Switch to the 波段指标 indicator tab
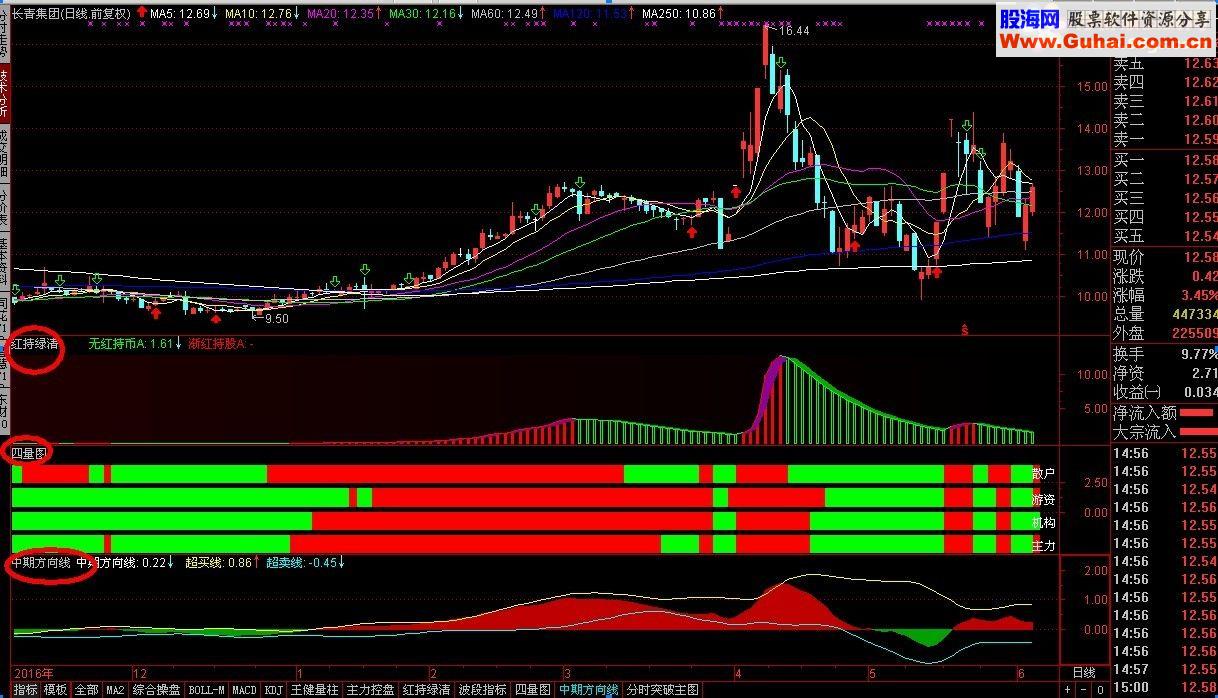This screenshot has height=698, width=1218. tap(483, 690)
